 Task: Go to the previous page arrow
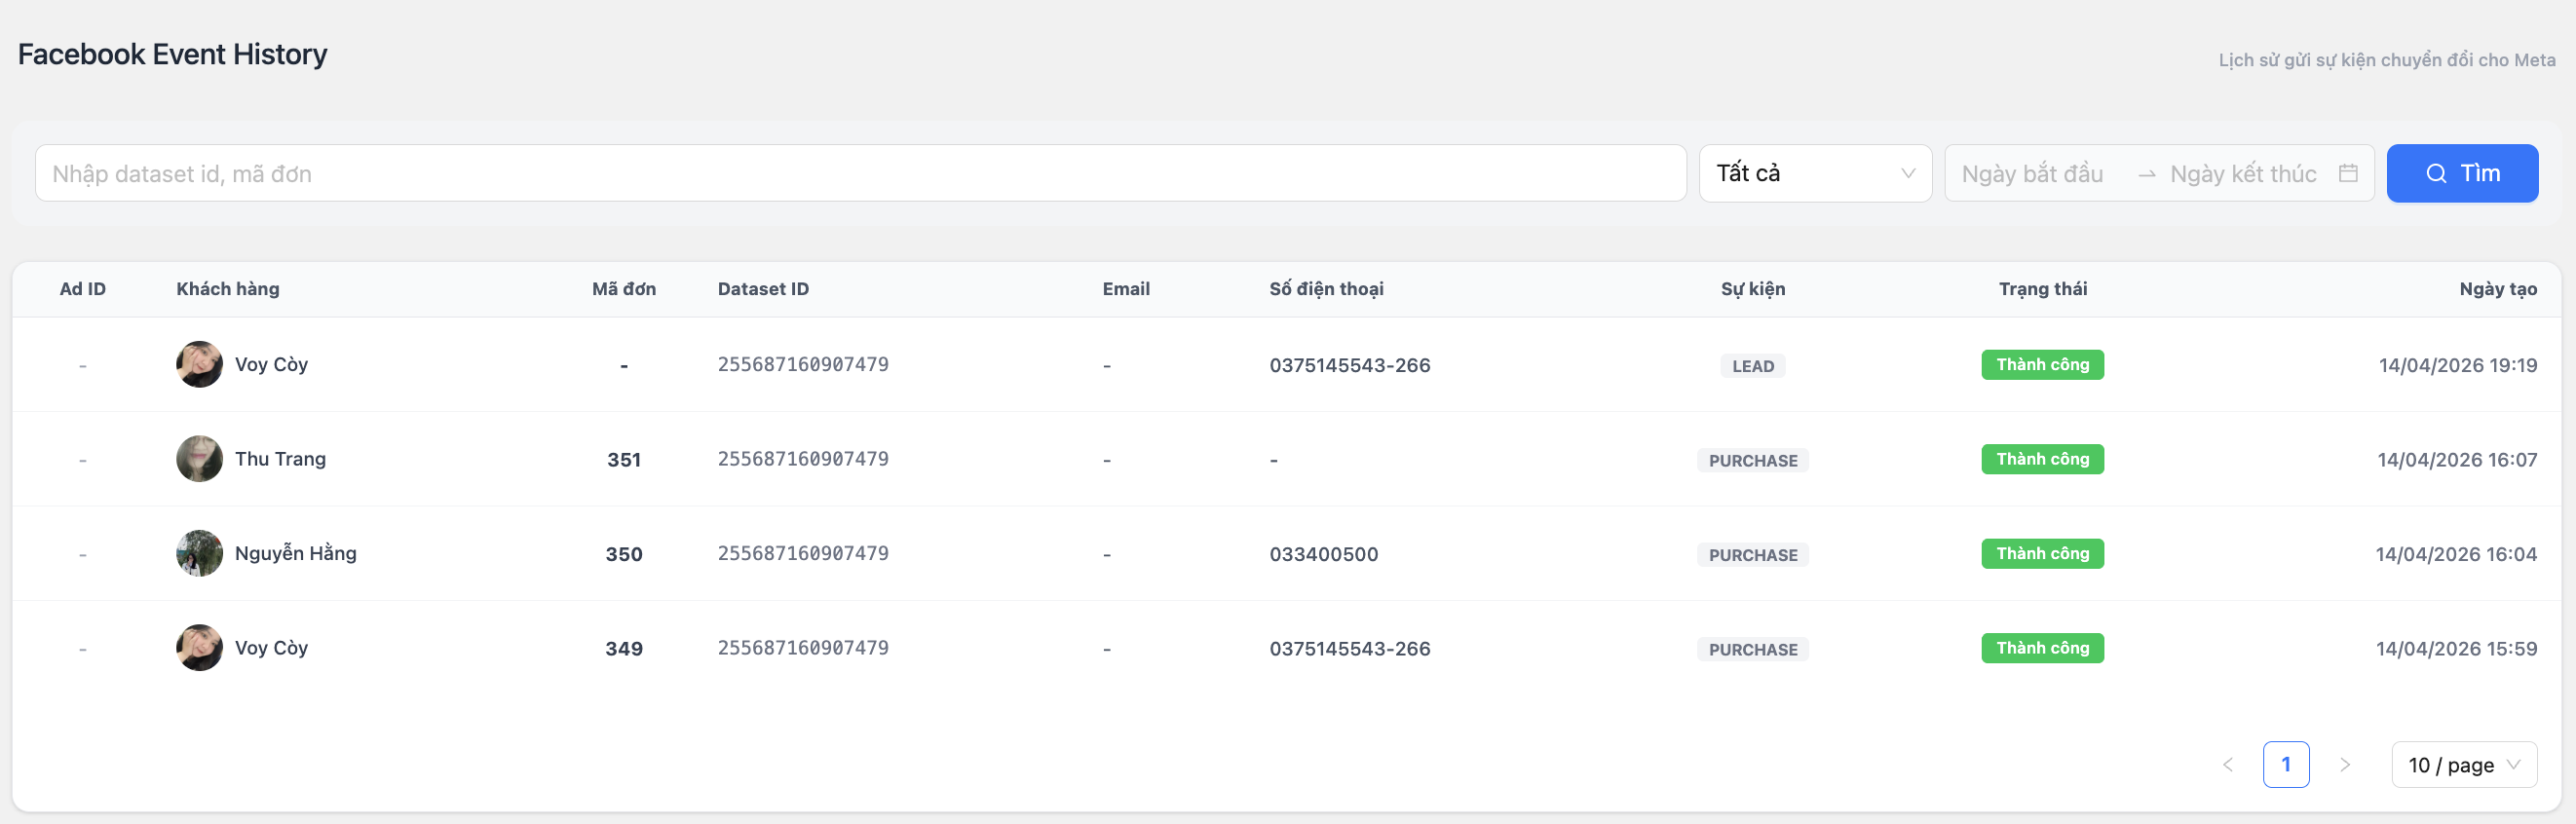2228,765
